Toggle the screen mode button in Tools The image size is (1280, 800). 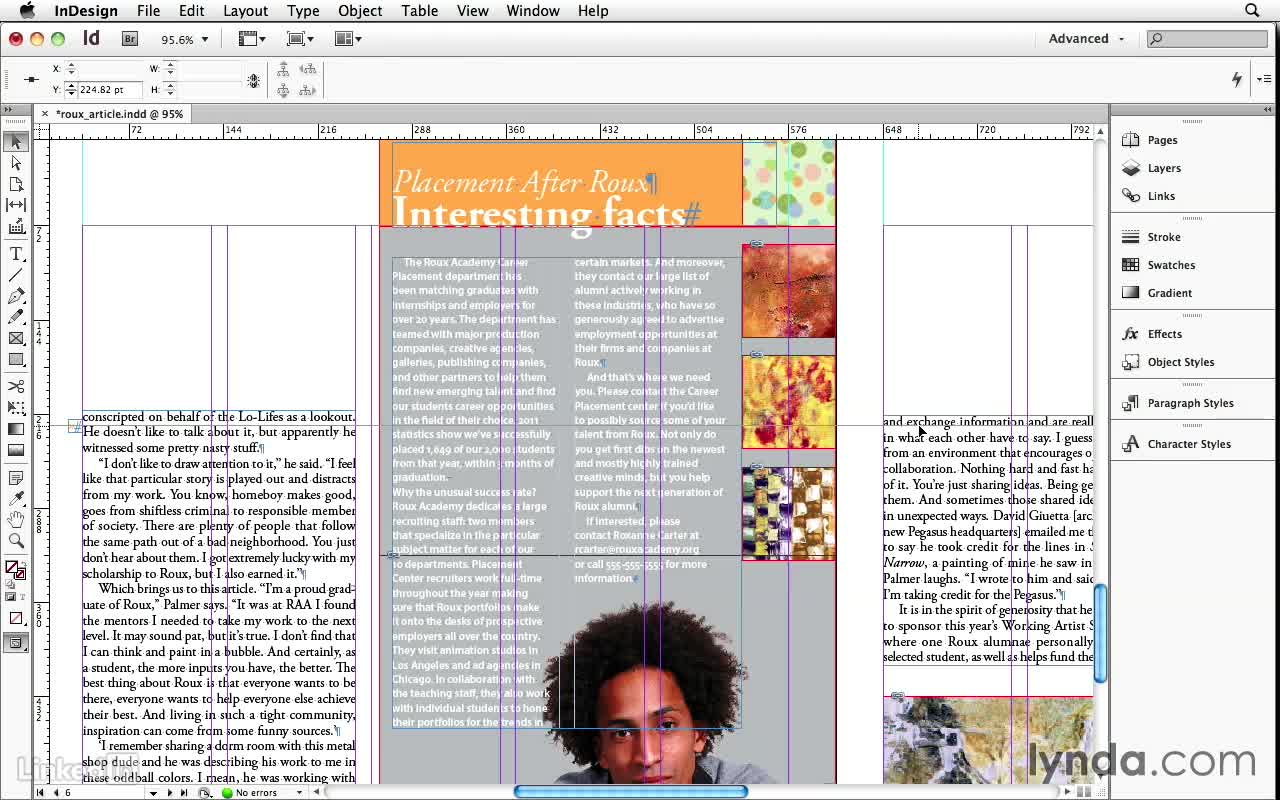(x=16, y=643)
